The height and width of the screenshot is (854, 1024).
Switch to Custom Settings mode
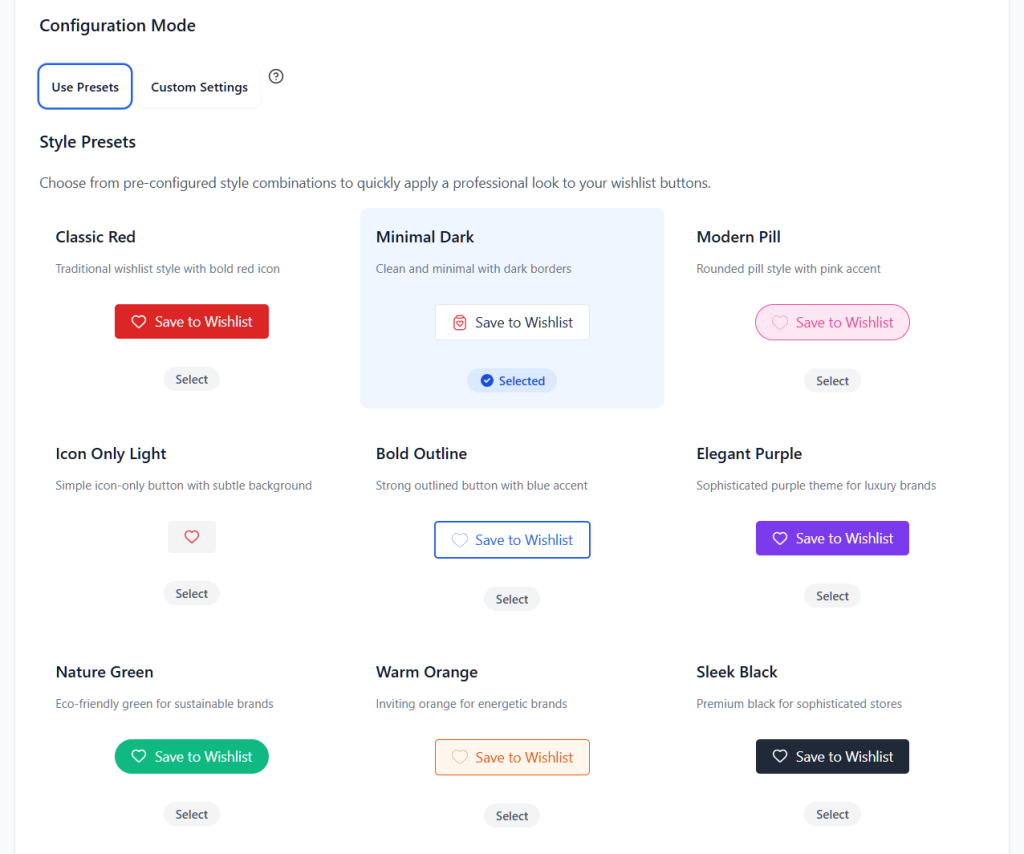click(199, 87)
